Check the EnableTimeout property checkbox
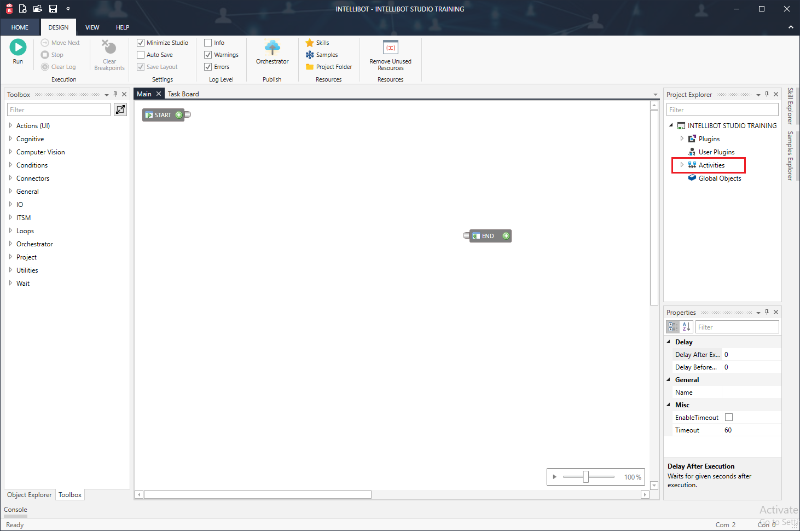Screen dimensions: 800x531 (729, 417)
